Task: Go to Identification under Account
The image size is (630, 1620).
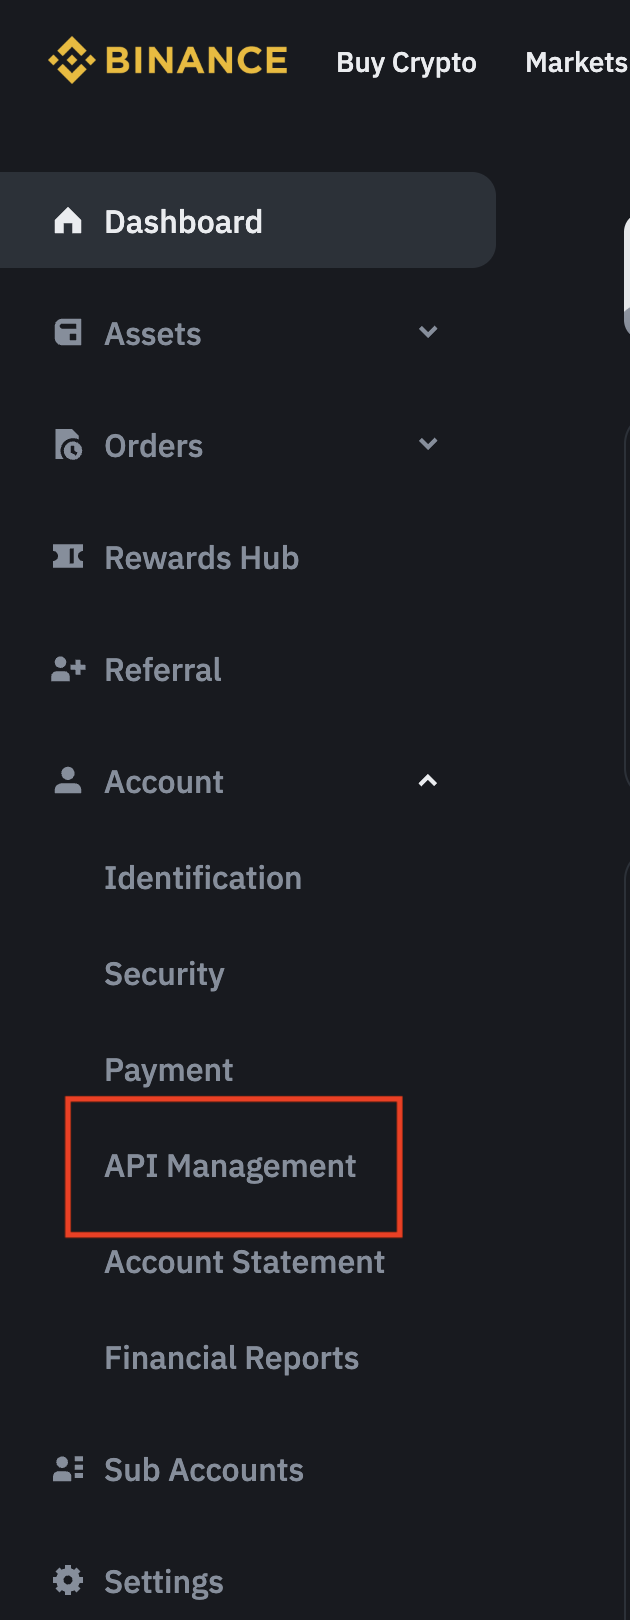Action: (x=203, y=878)
